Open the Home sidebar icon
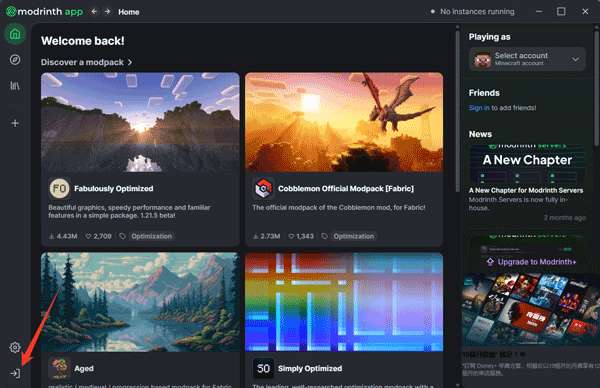This screenshot has width=600, height=388. tap(15, 34)
